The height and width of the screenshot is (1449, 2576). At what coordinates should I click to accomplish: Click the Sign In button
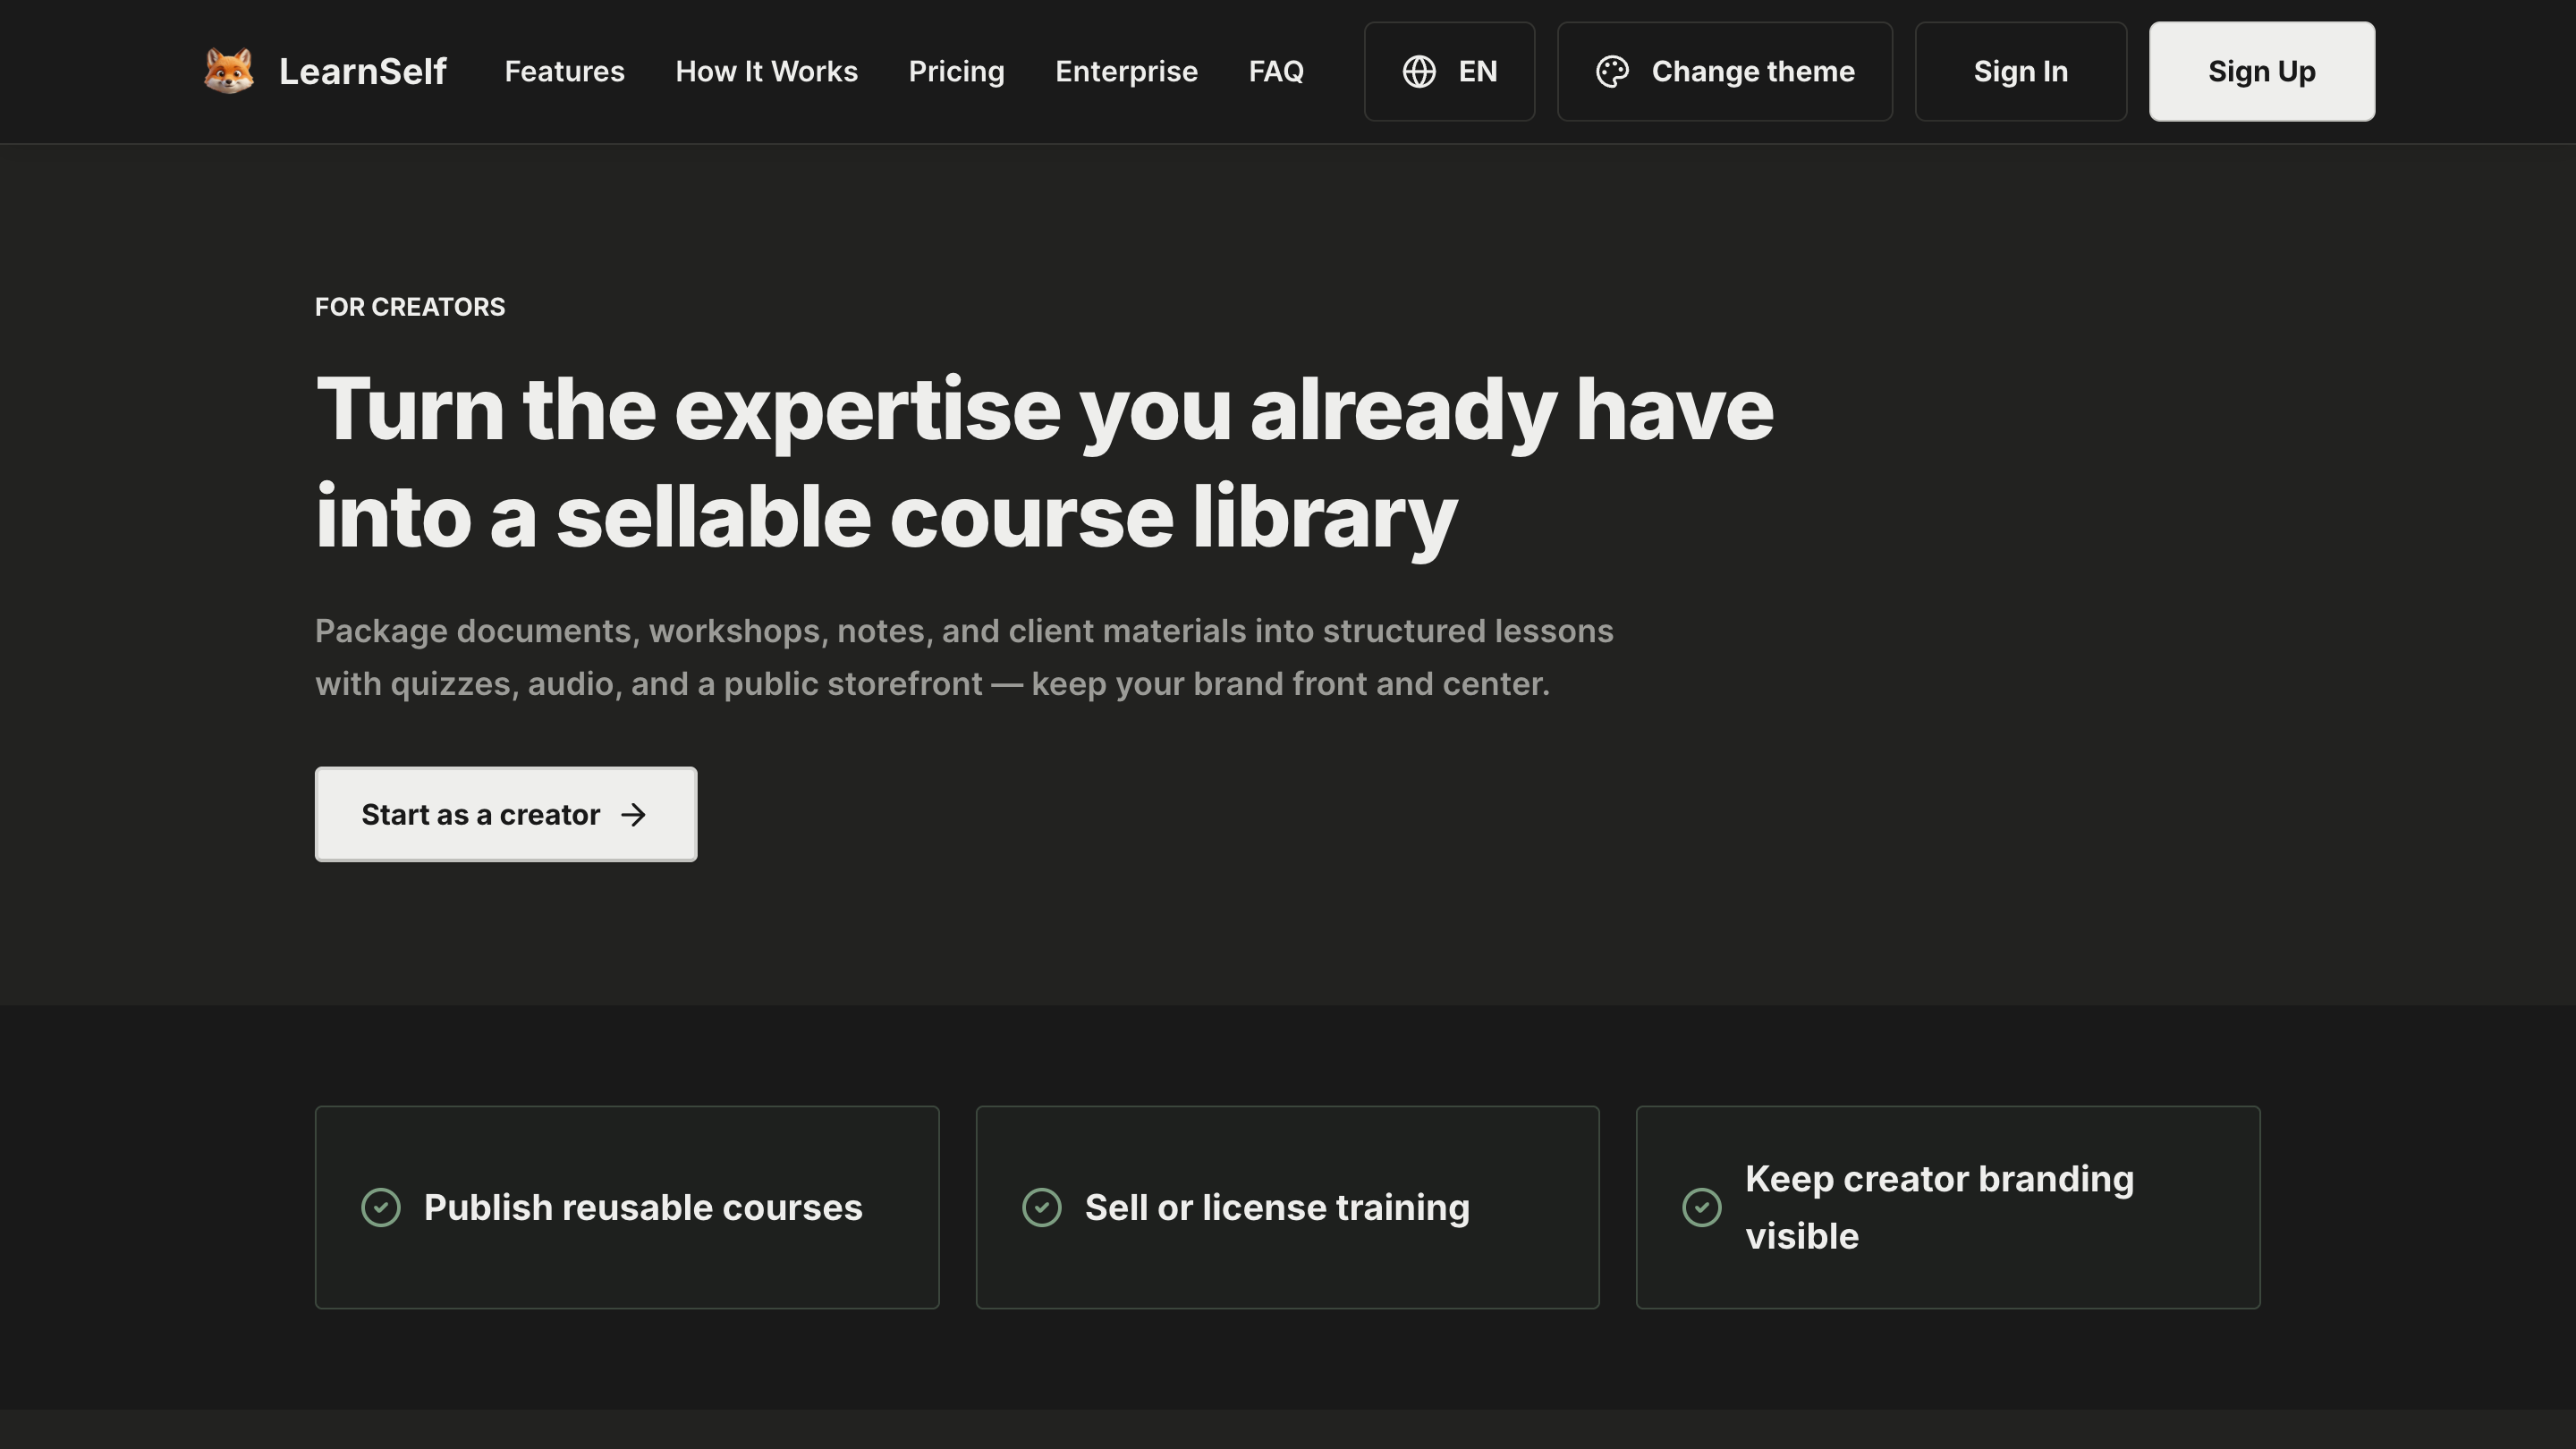(x=2020, y=72)
